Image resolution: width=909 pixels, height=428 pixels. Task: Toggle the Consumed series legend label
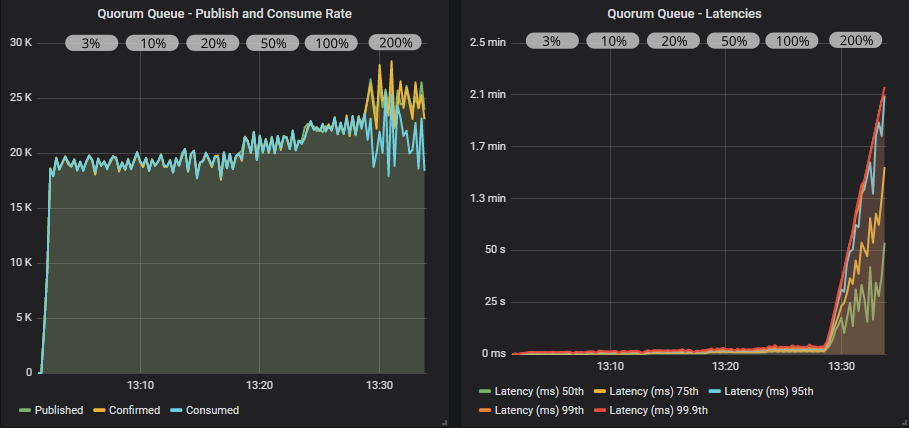pyautogui.click(x=212, y=410)
